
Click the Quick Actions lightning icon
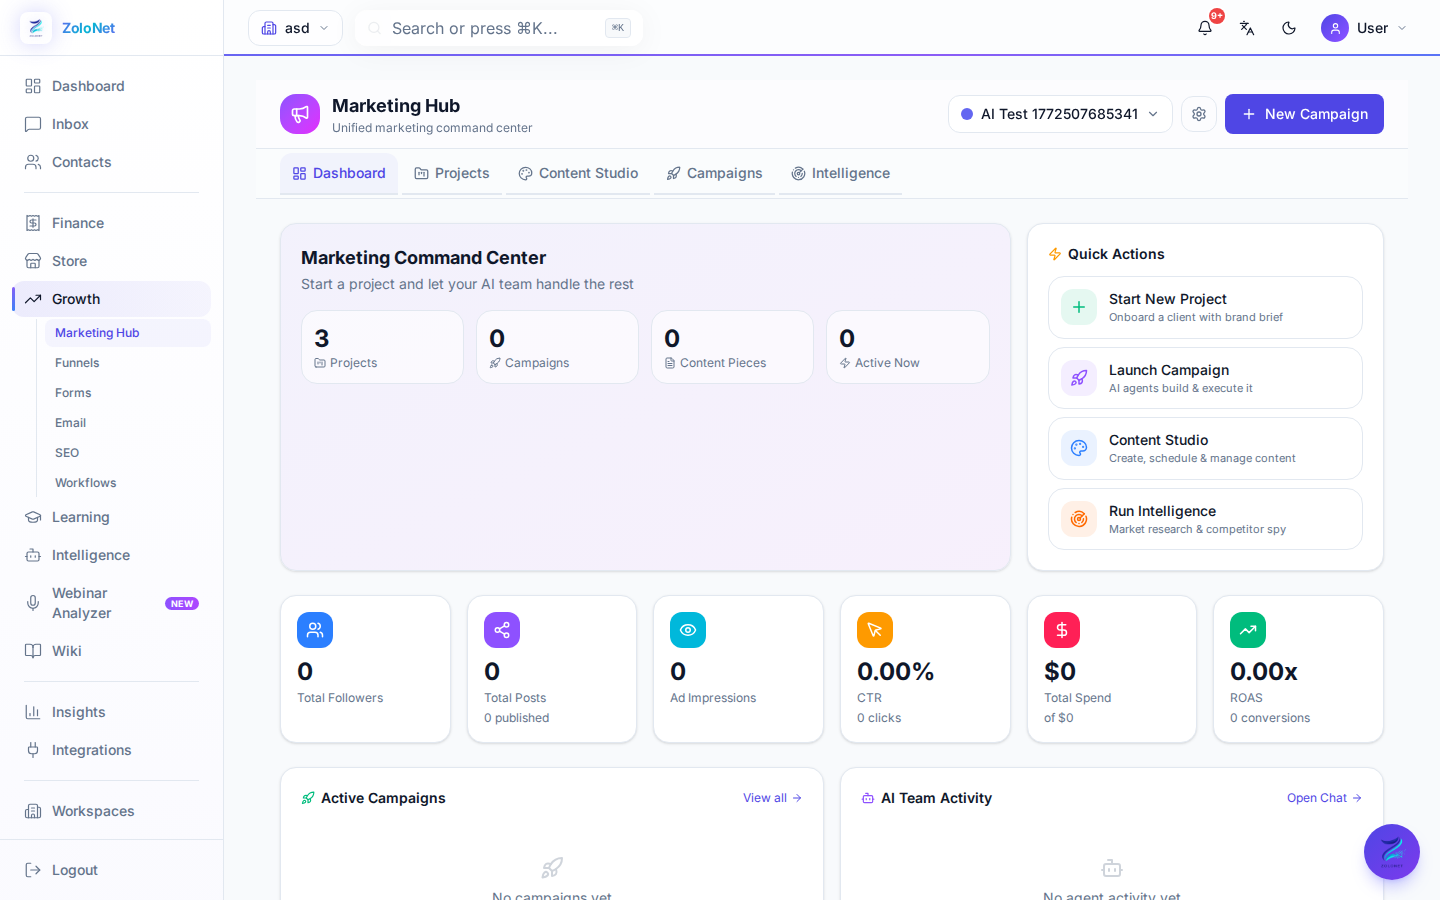tap(1055, 254)
